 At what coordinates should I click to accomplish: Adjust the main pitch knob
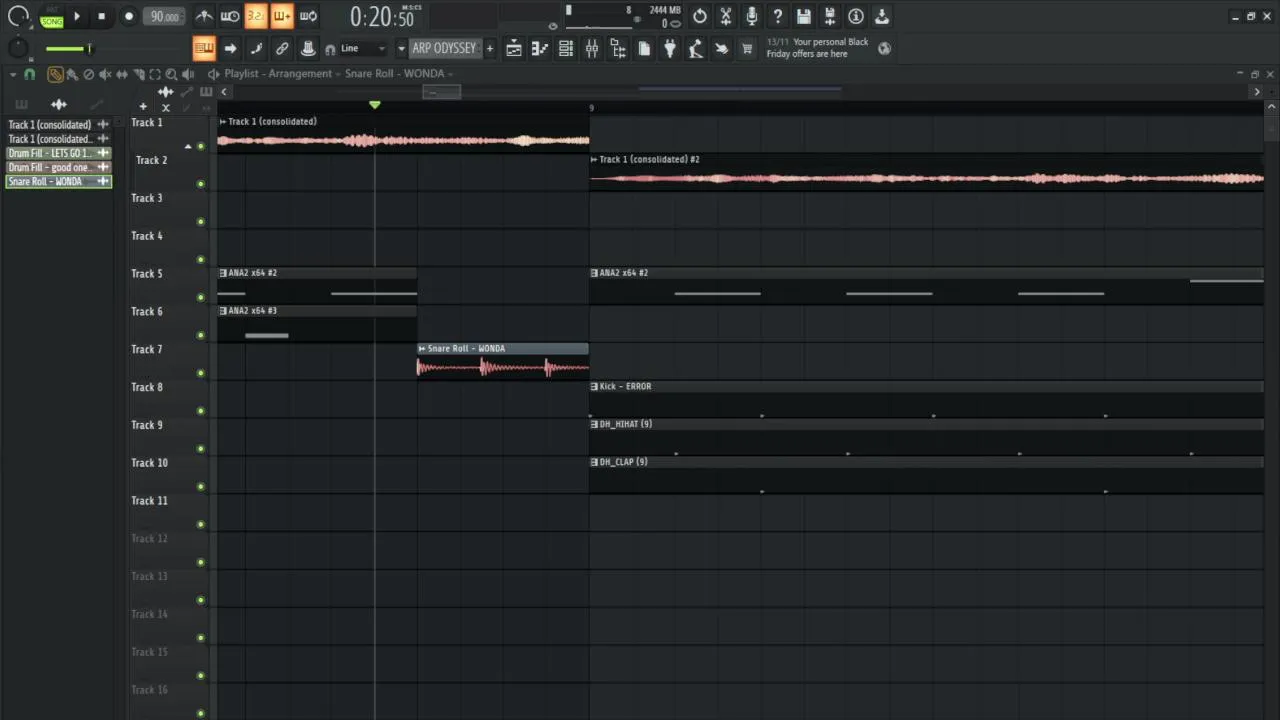click(18, 48)
